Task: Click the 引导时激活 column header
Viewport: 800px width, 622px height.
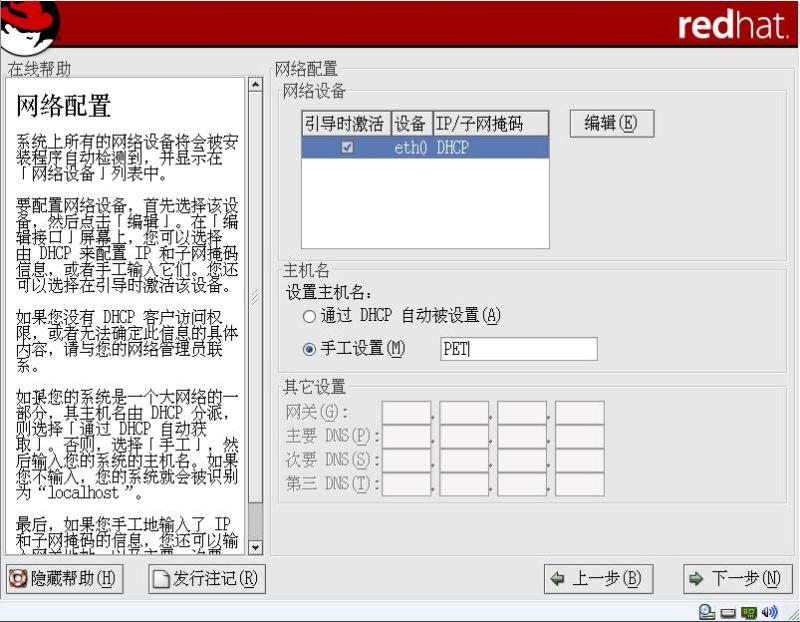Action: coord(346,123)
